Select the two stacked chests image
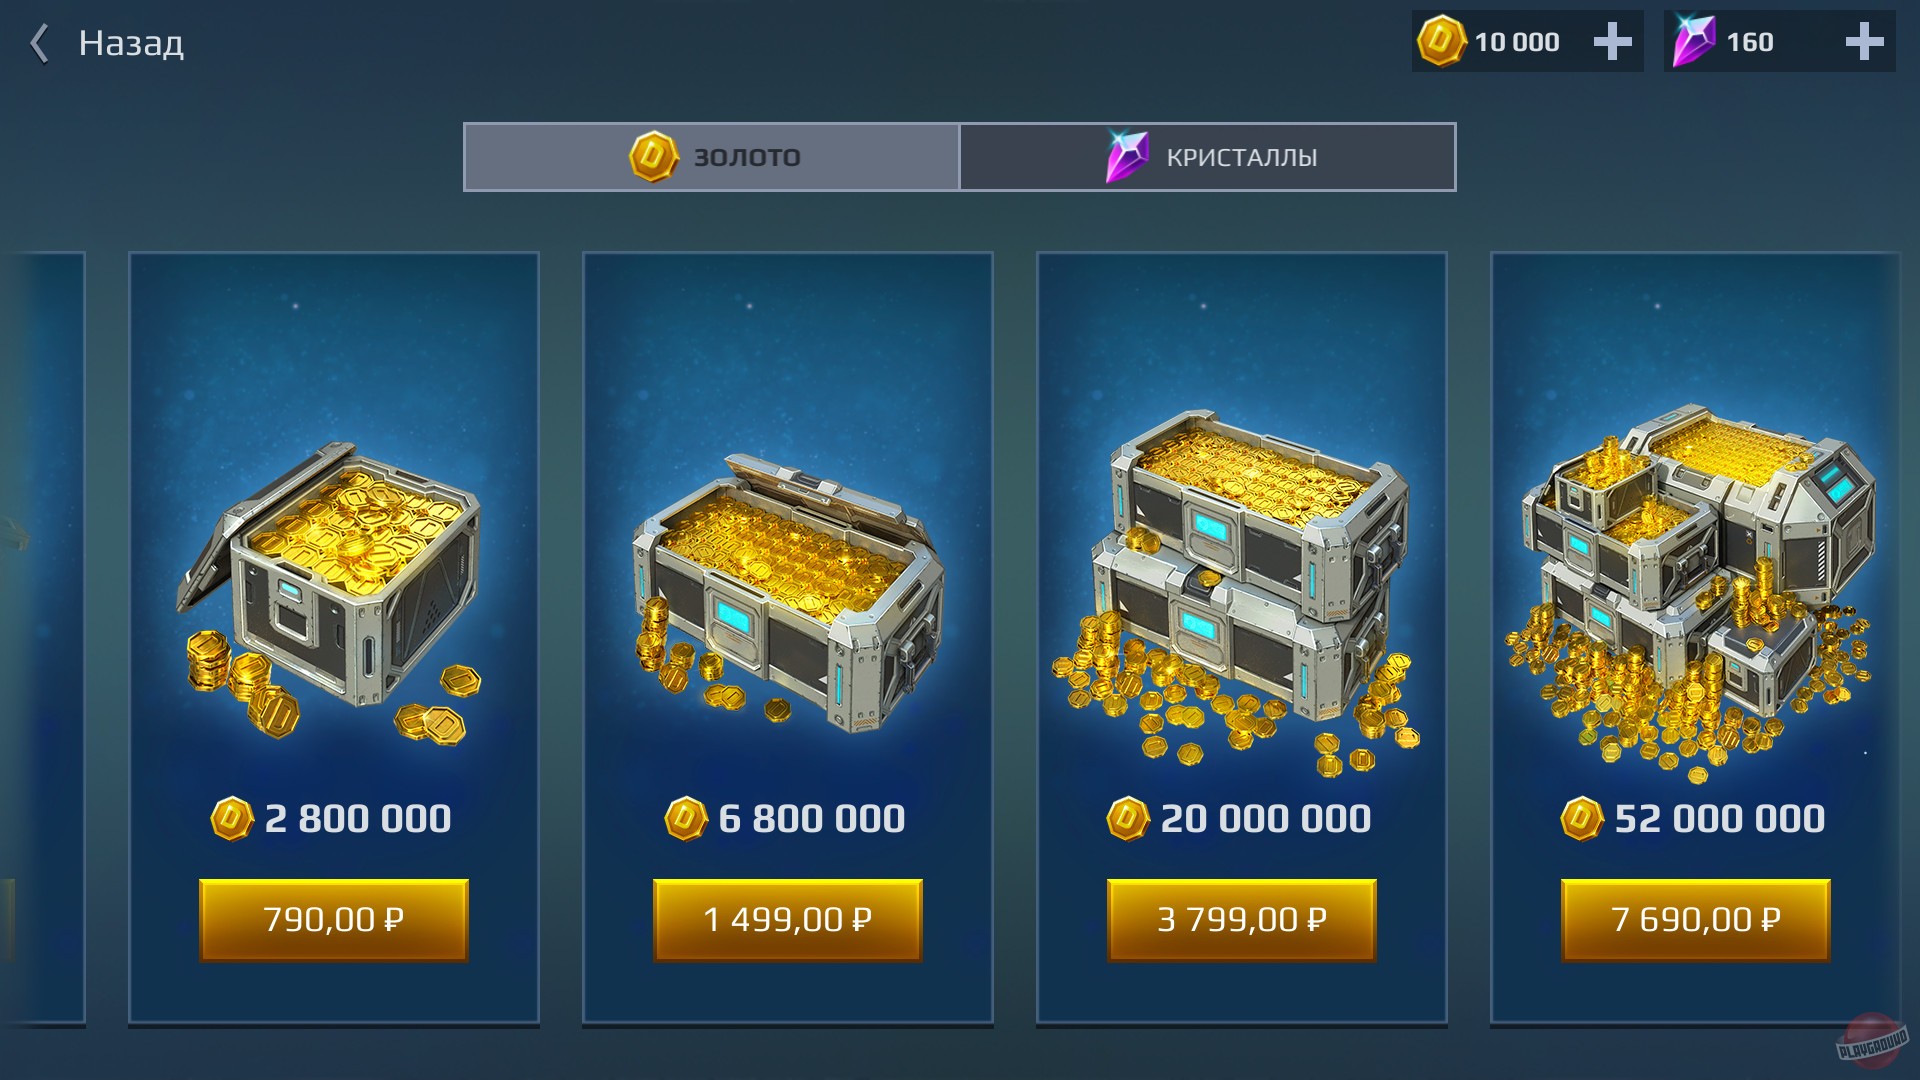The width and height of the screenshot is (1920, 1080). [1236, 592]
